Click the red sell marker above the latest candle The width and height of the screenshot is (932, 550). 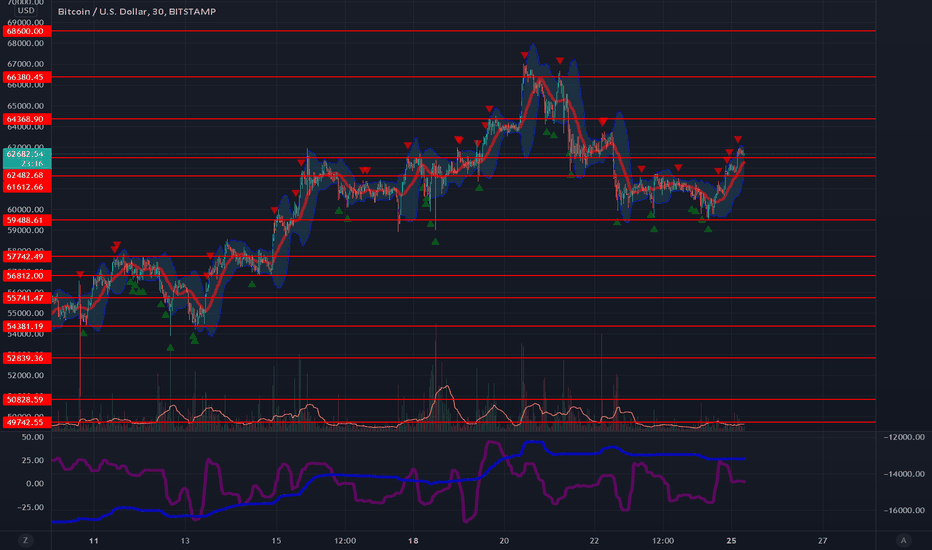pos(738,139)
